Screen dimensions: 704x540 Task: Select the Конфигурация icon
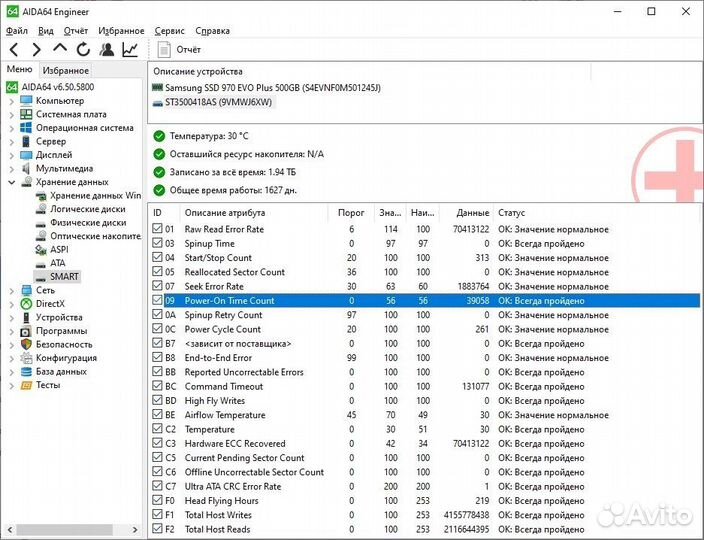(x=26, y=358)
